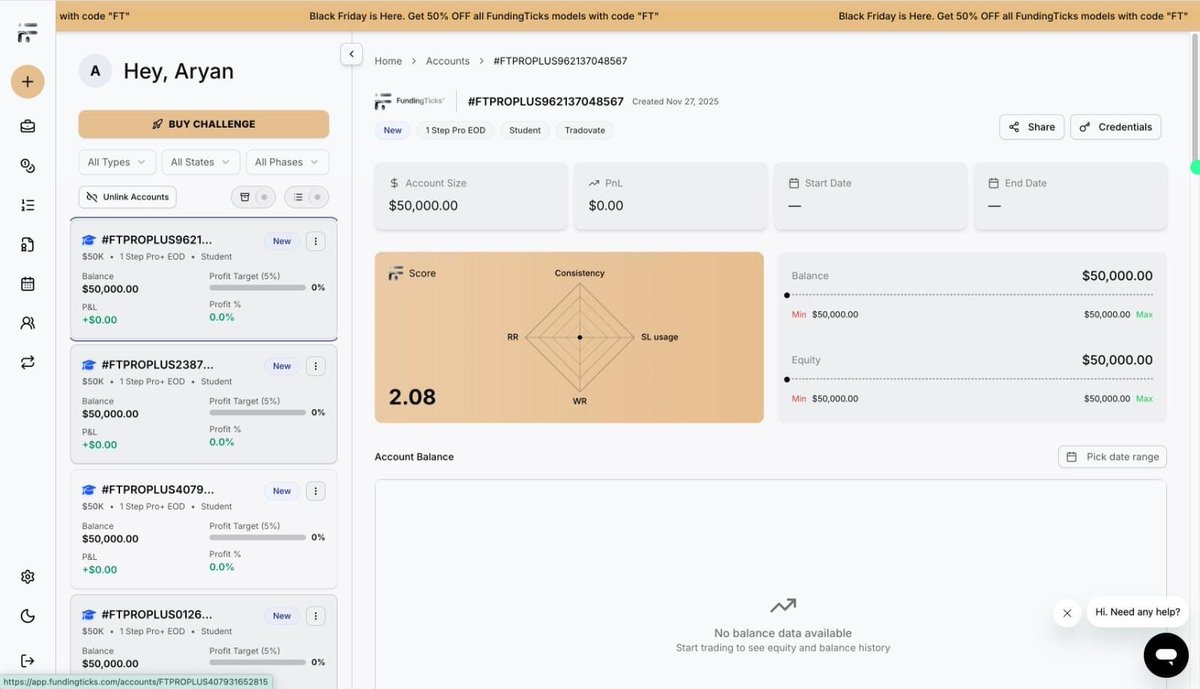
Task: Open the chat support bubble icon
Action: click(x=1166, y=655)
